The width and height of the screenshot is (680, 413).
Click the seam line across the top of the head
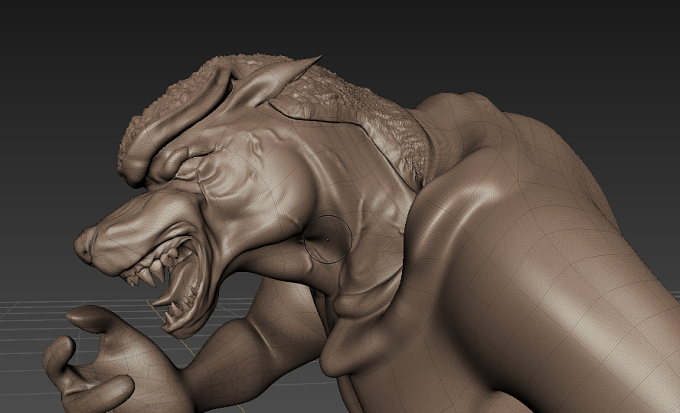[321, 115]
